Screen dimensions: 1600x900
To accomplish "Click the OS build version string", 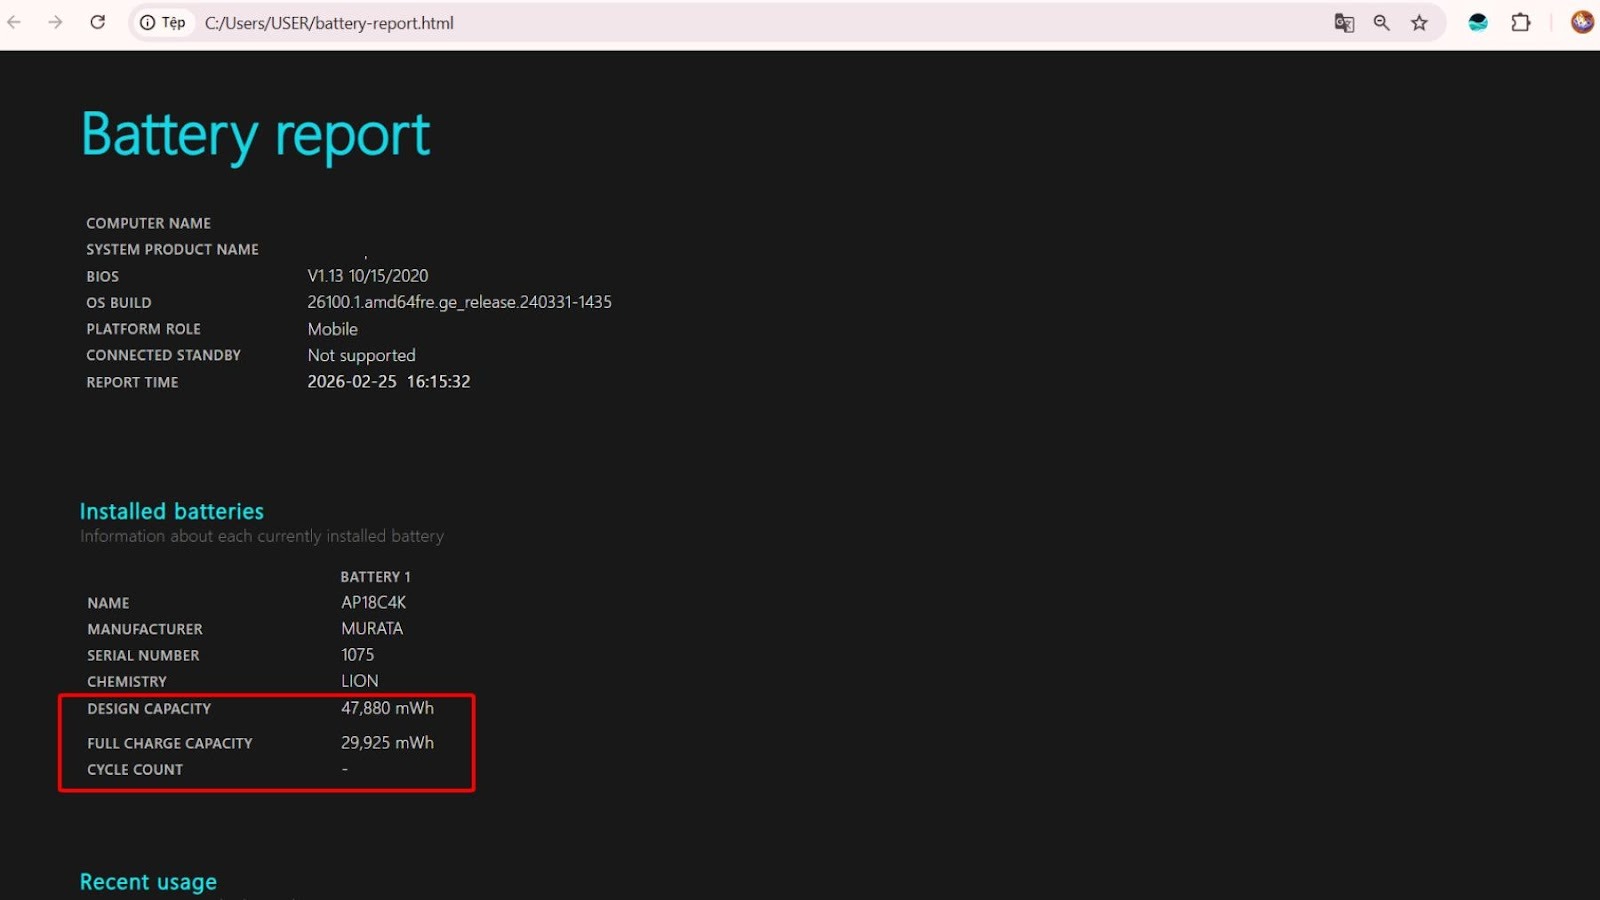I will coord(459,302).
